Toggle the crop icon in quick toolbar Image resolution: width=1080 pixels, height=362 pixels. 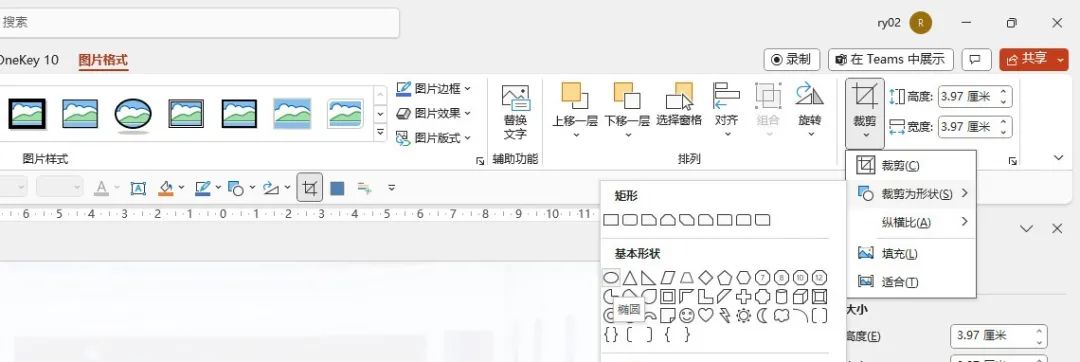pos(310,187)
